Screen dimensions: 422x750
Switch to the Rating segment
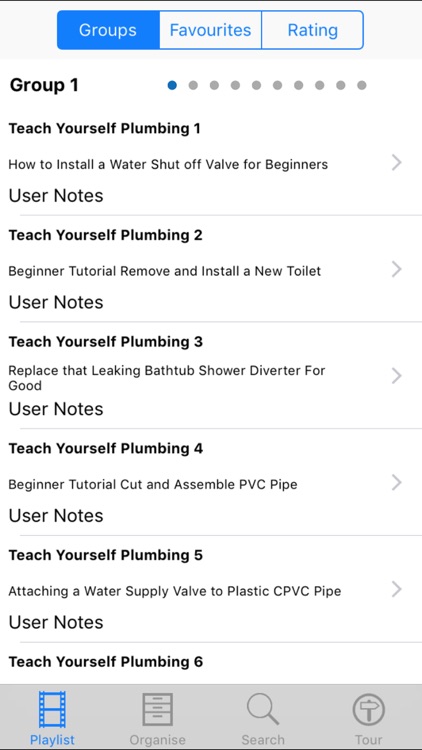coord(313,30)
